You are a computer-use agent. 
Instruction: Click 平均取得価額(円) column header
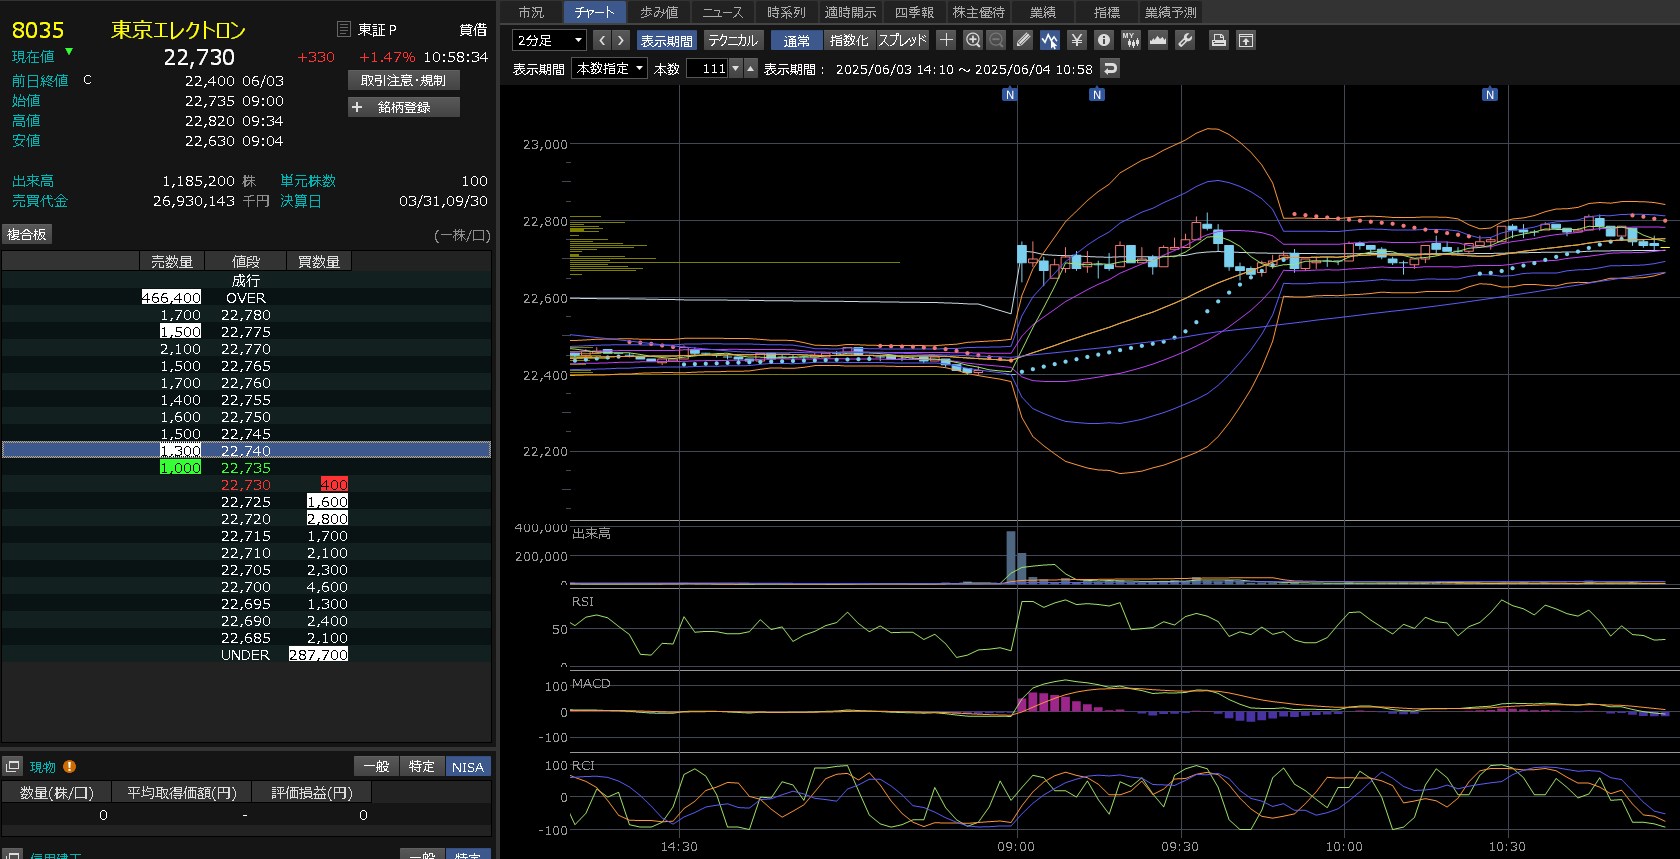tap(181, 792)
